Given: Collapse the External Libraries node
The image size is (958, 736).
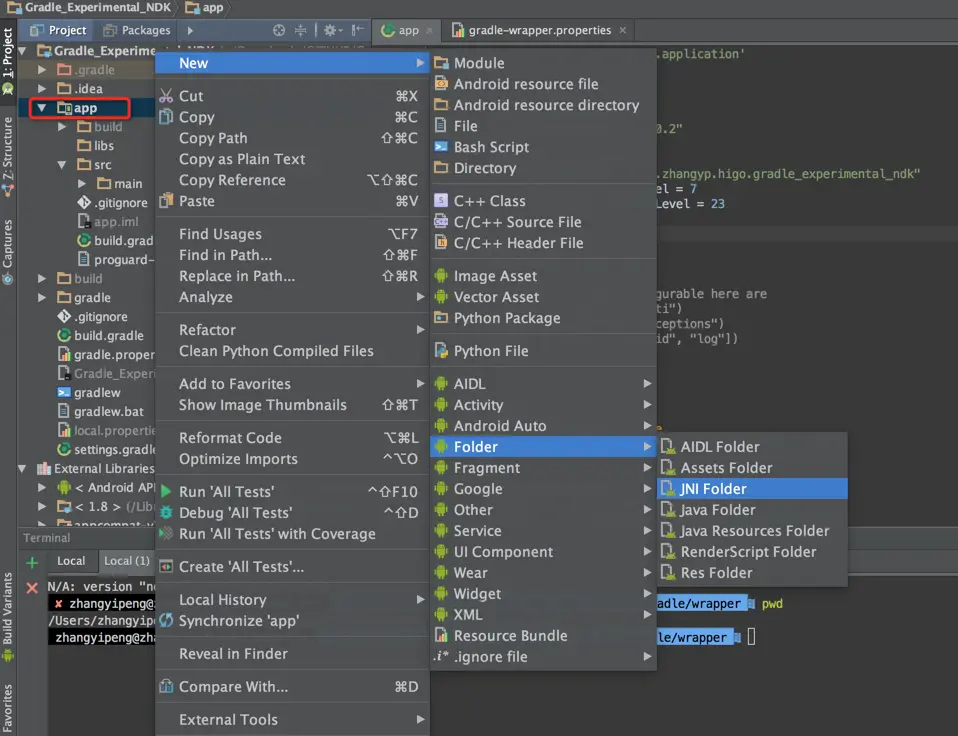Looking at the screenshot, I should point(22,468).
